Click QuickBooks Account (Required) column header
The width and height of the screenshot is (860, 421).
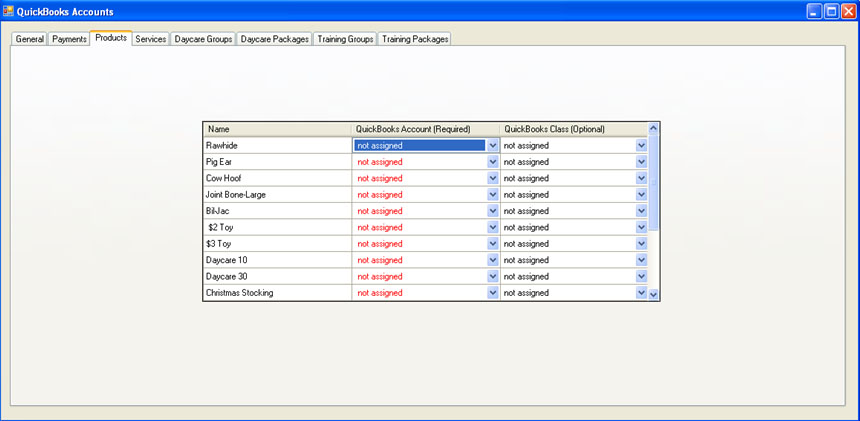pos(426,129)
